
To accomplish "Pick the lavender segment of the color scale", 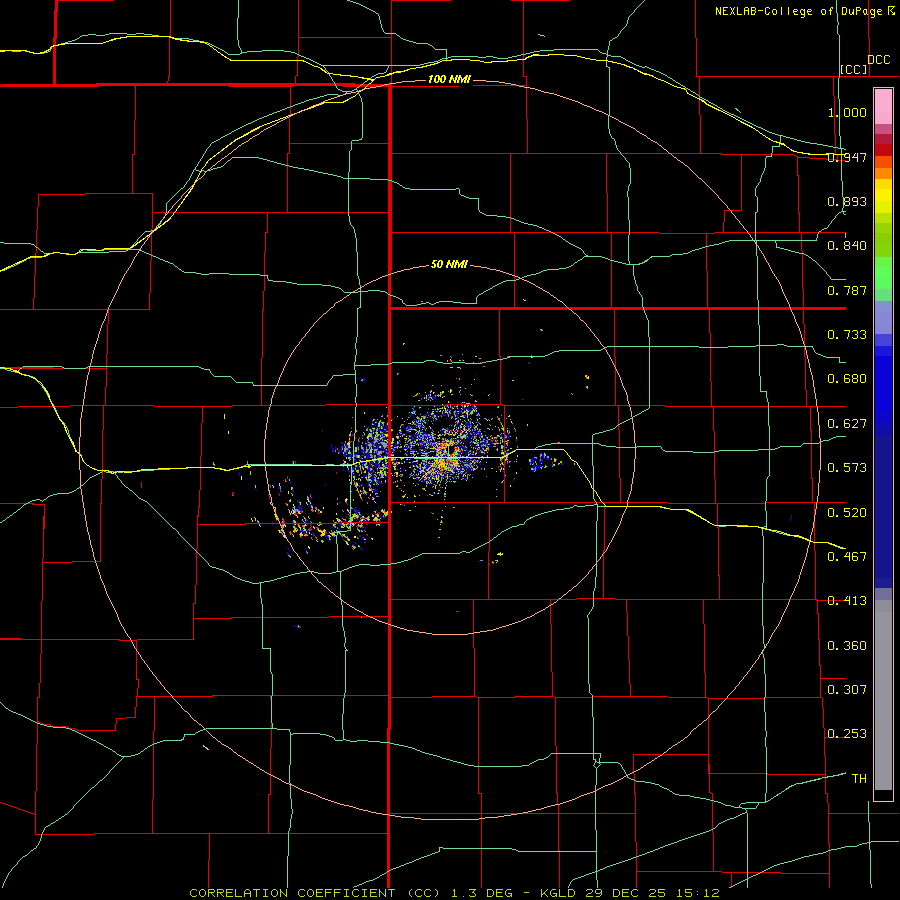I will 883,317.
